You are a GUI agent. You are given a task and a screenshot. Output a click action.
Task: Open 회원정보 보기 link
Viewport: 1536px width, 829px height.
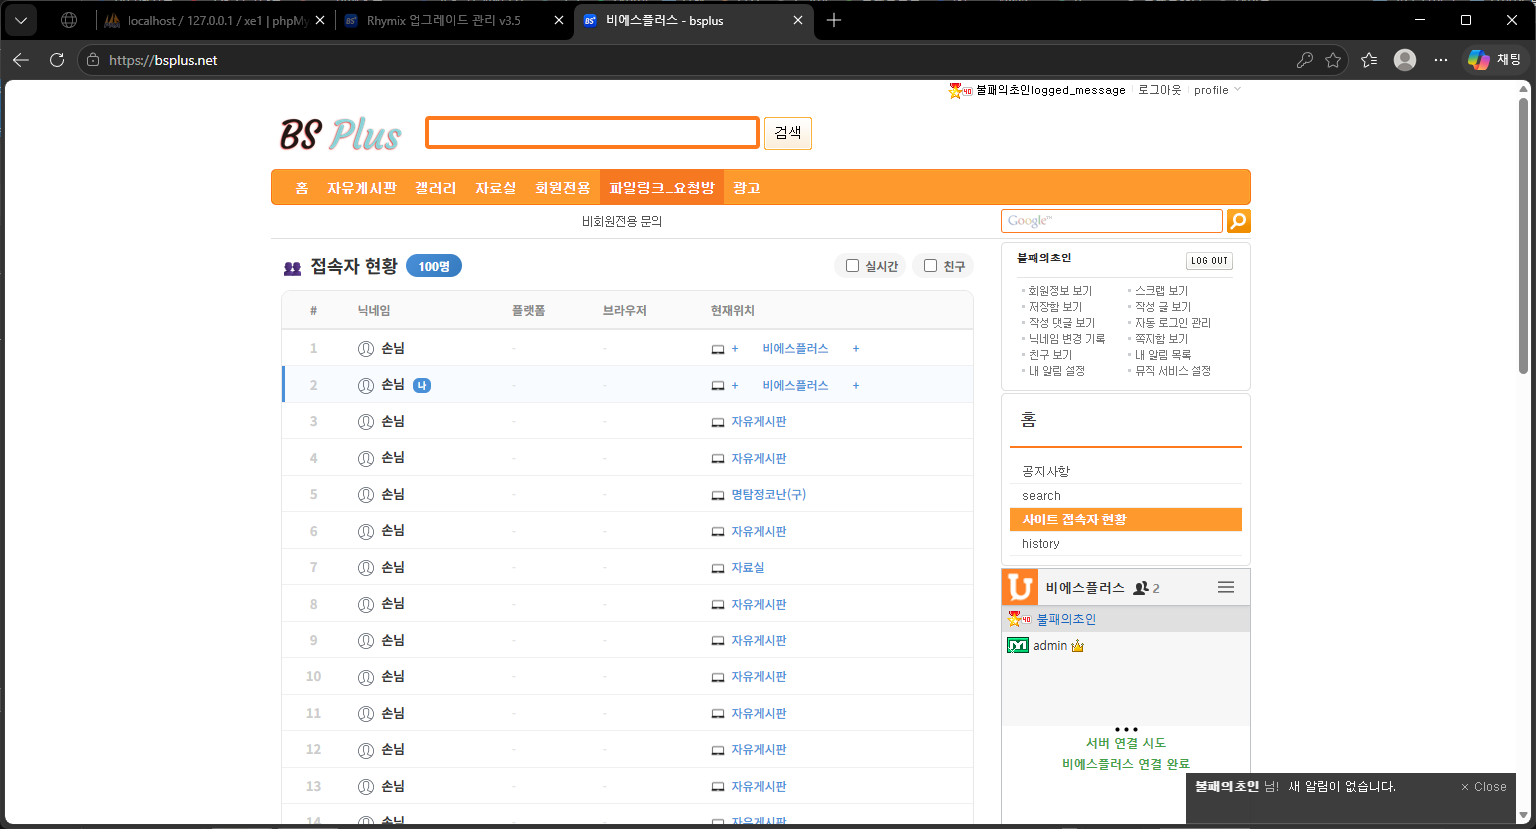[1060, 291]
